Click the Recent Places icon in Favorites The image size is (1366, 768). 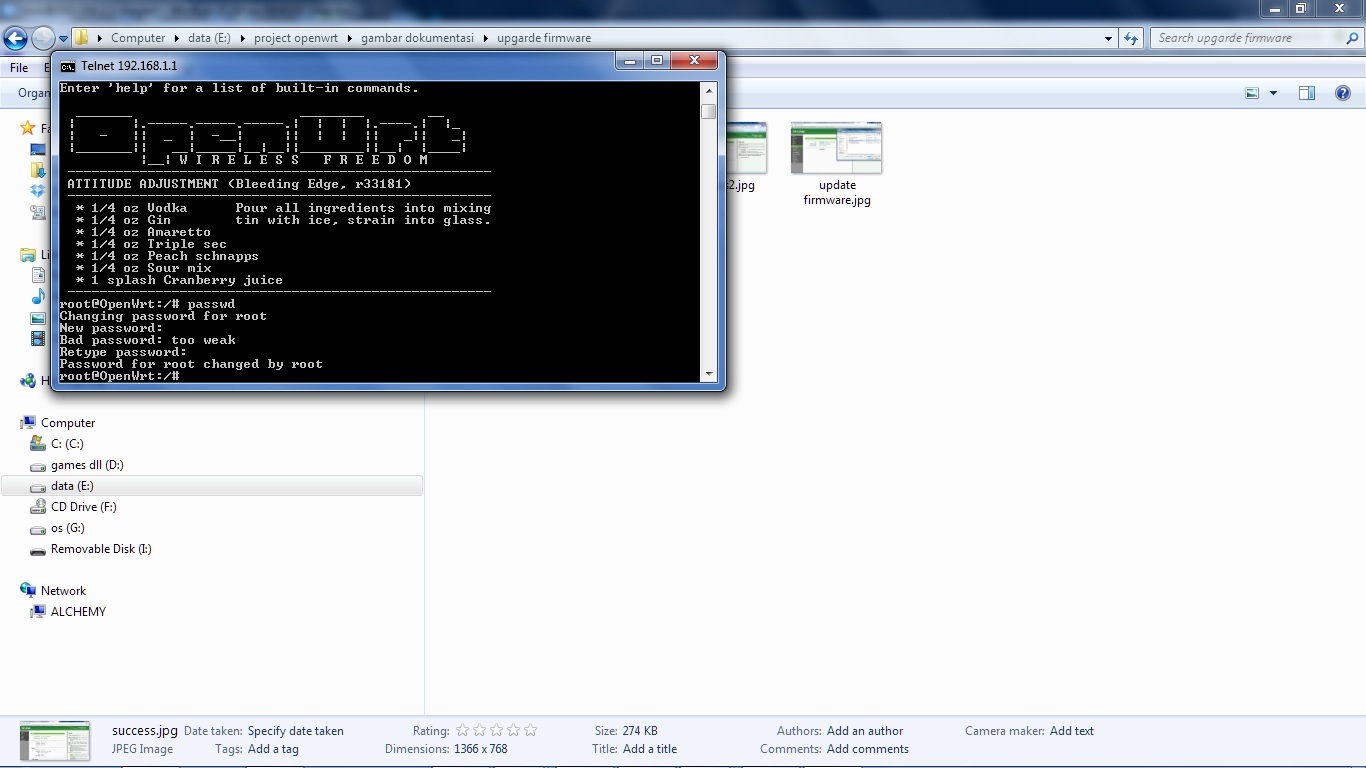pos(38,212)
